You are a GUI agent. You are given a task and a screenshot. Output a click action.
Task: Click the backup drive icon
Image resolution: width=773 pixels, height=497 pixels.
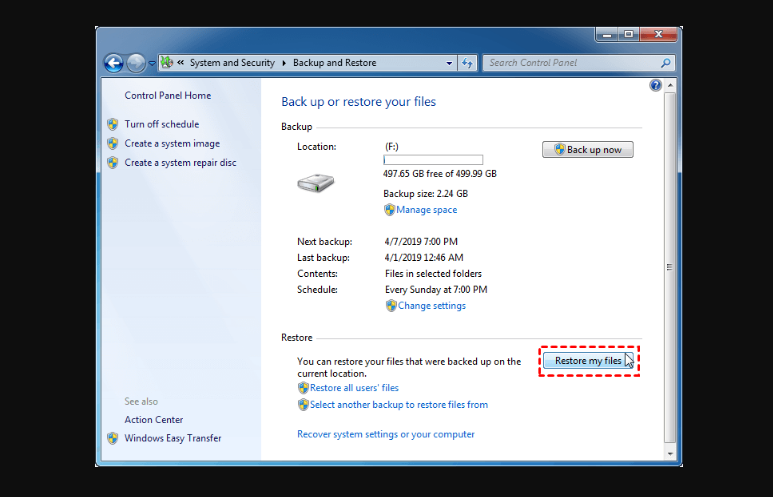tap(316, 183)
